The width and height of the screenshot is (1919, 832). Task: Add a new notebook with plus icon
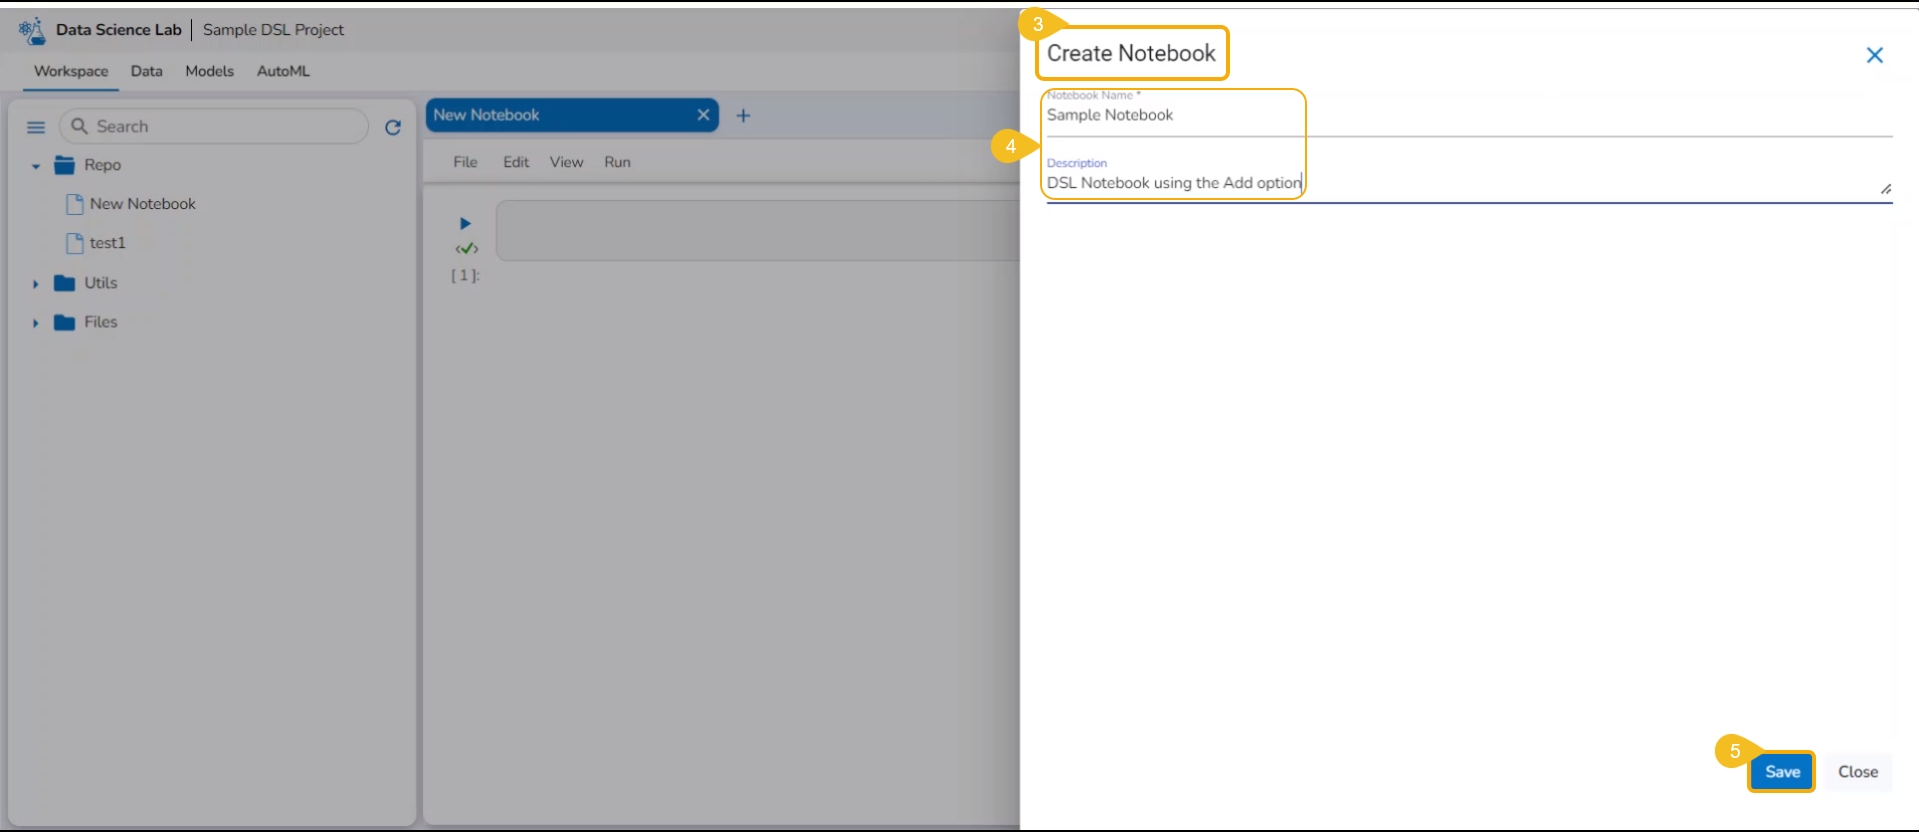[743, 115]
